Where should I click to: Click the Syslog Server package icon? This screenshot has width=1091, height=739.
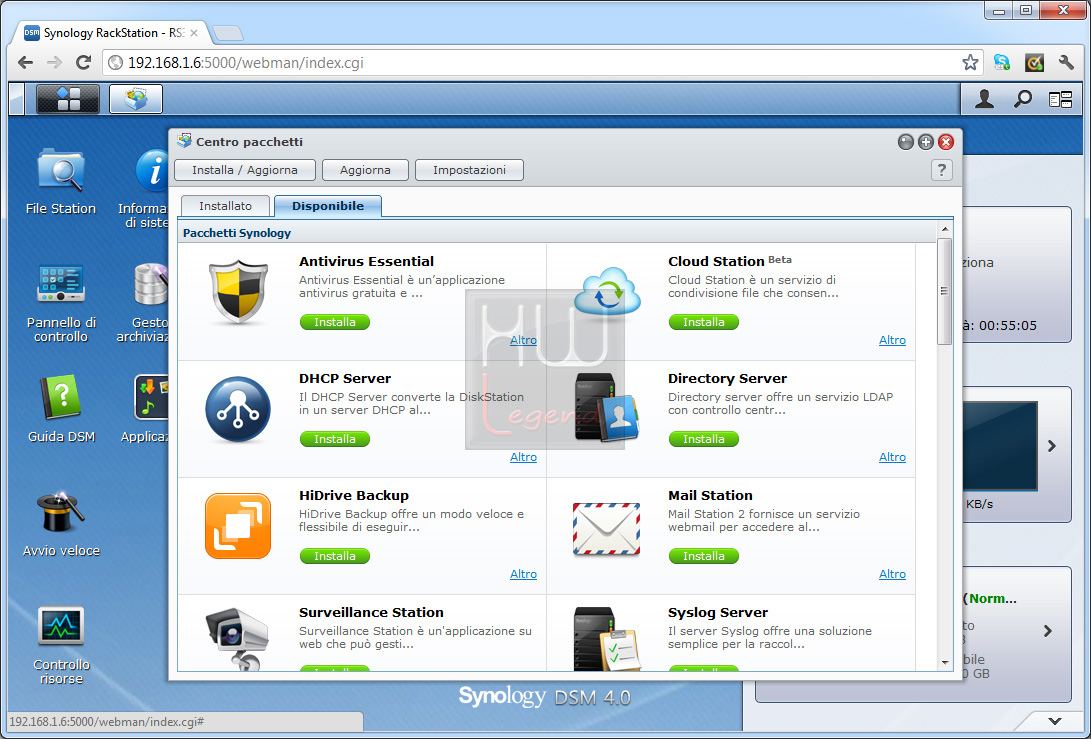(607, 639)
